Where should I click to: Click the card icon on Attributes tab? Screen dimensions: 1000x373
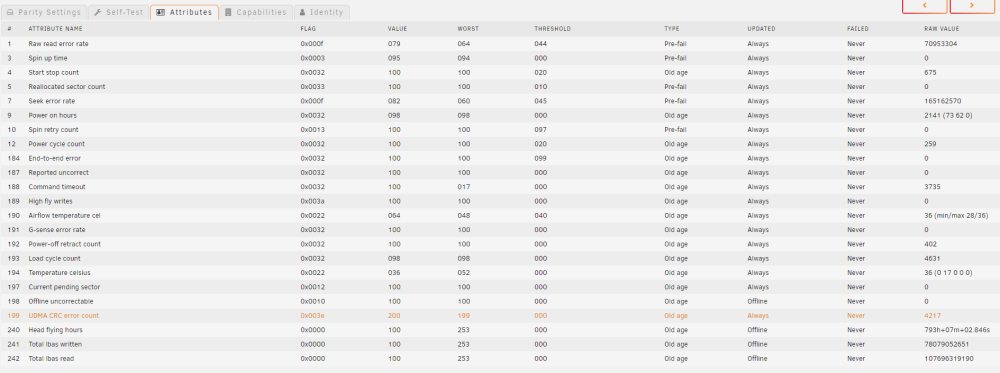pos(161,12)
